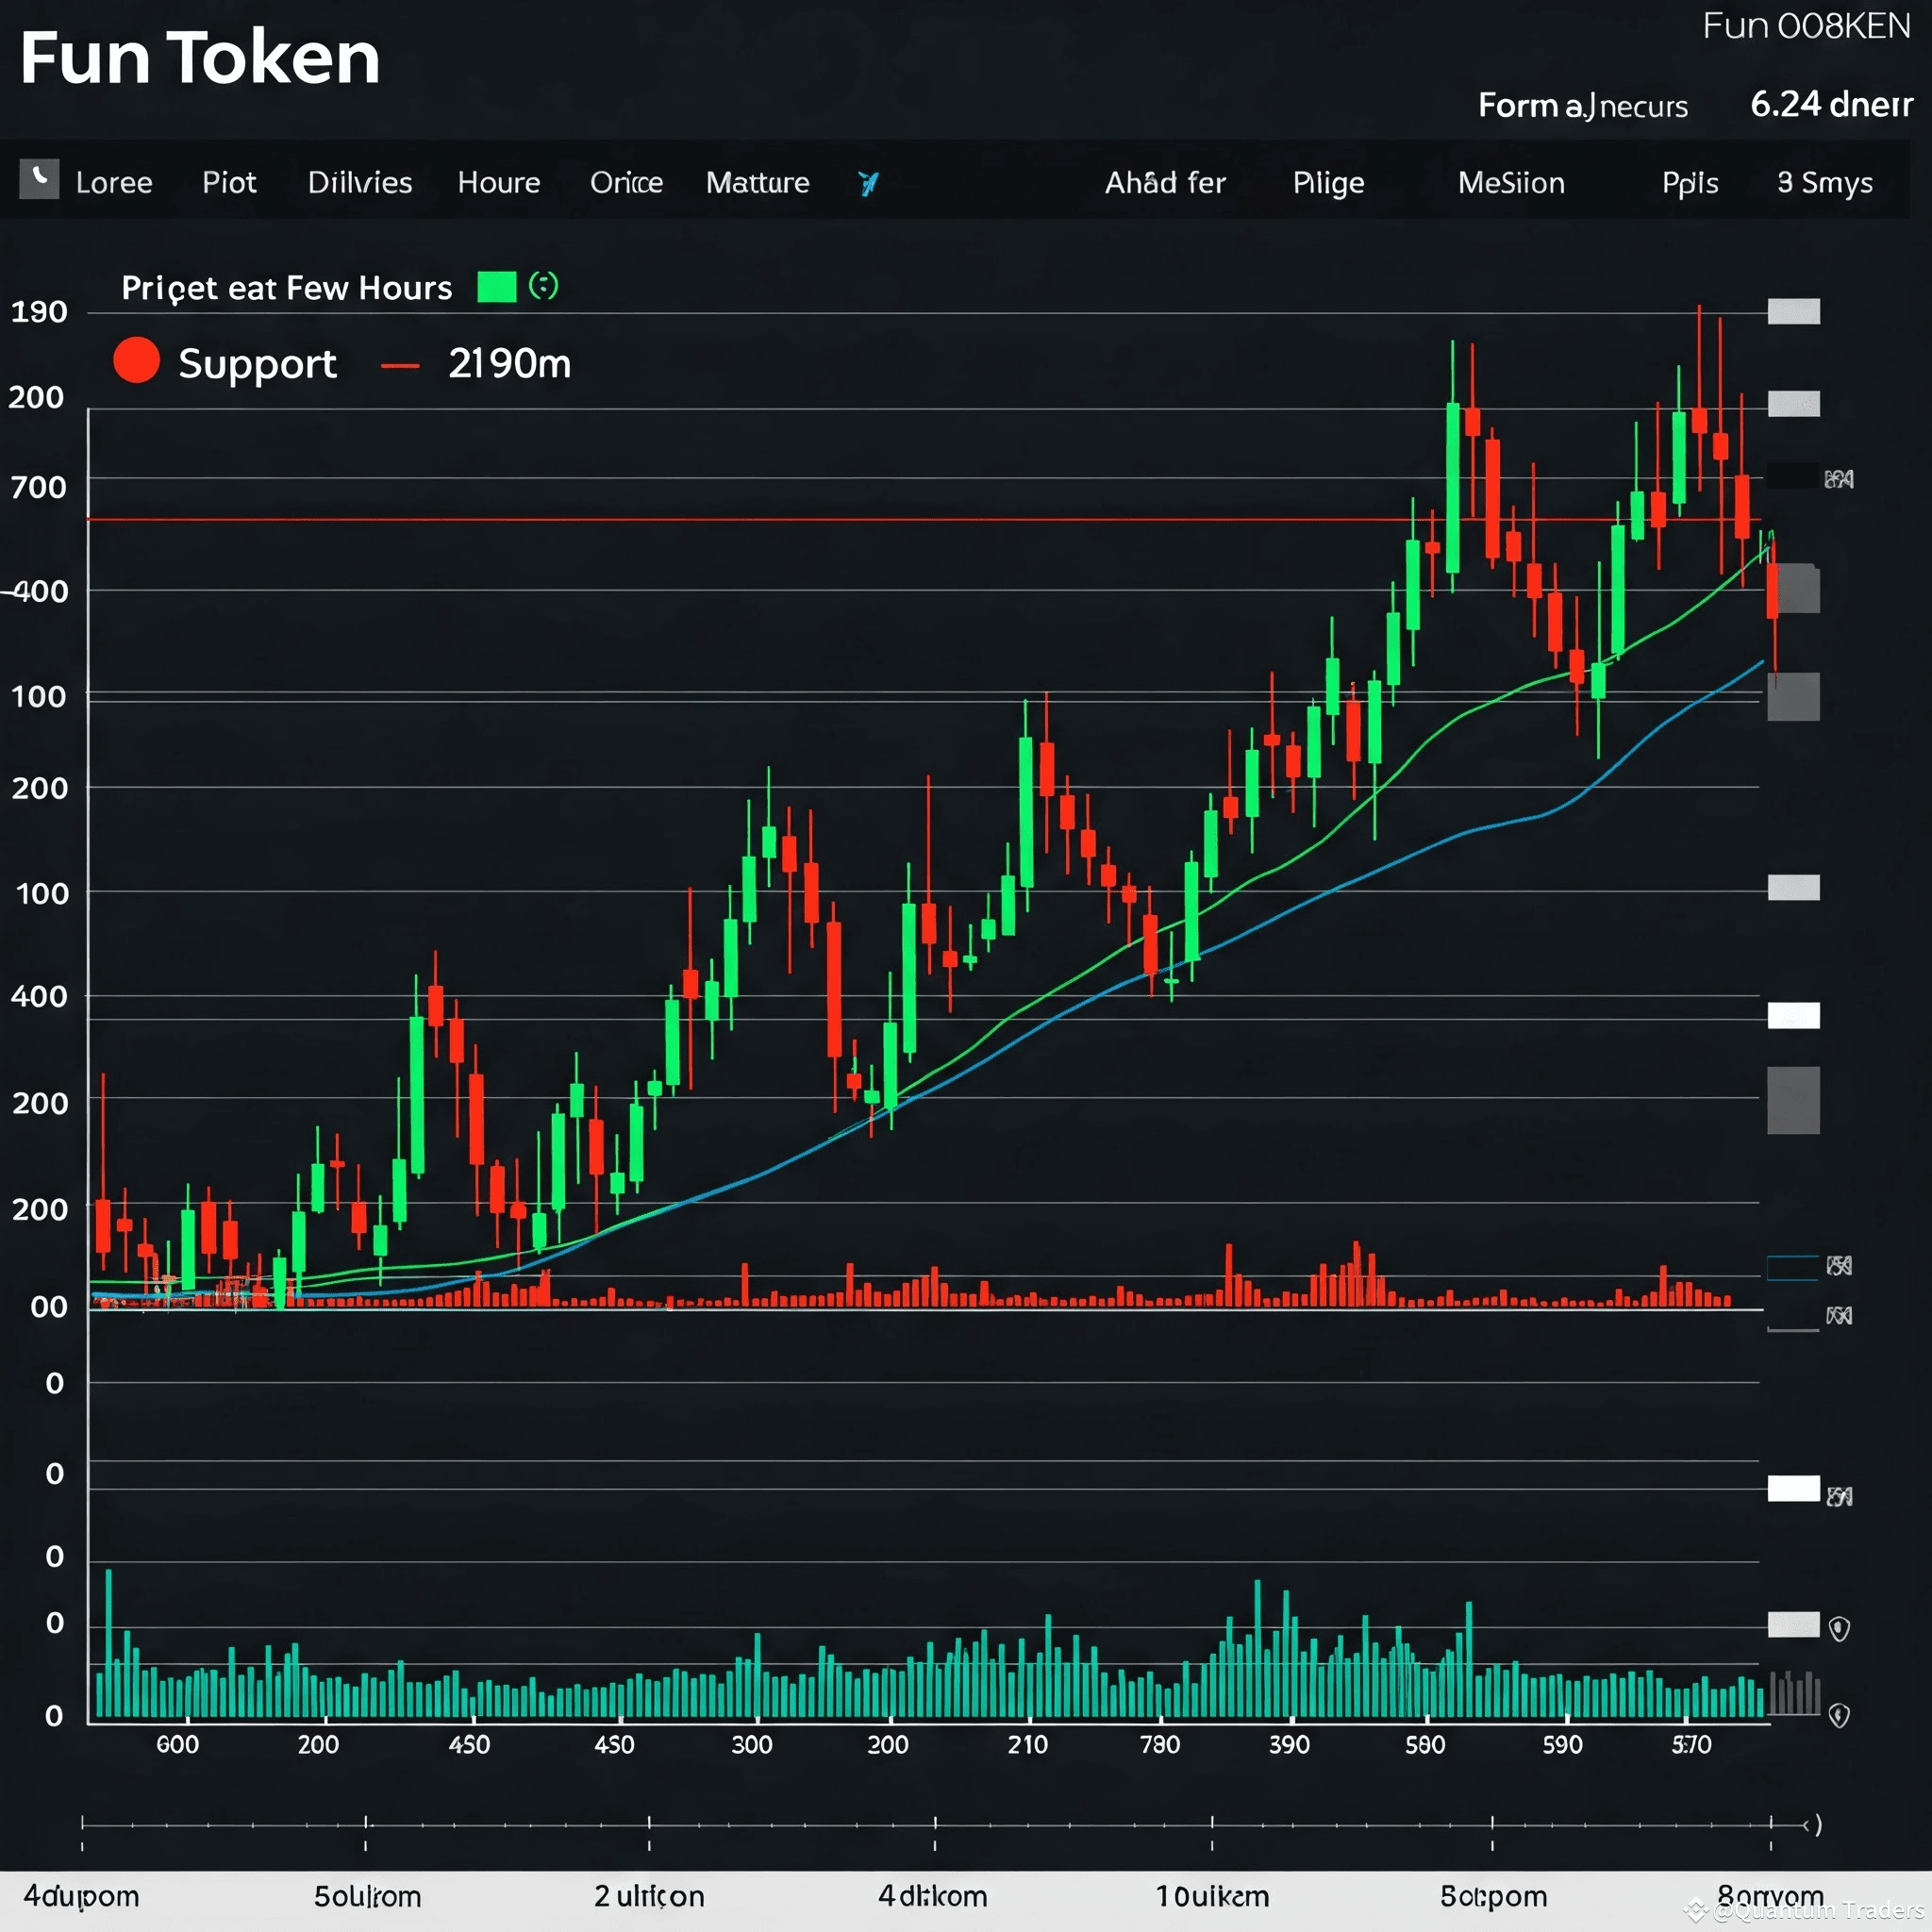Viewport: 1932px width, 1932px height.
Task: Open the 3 Smys timeframe dropdown
Action: point(1824,183)
